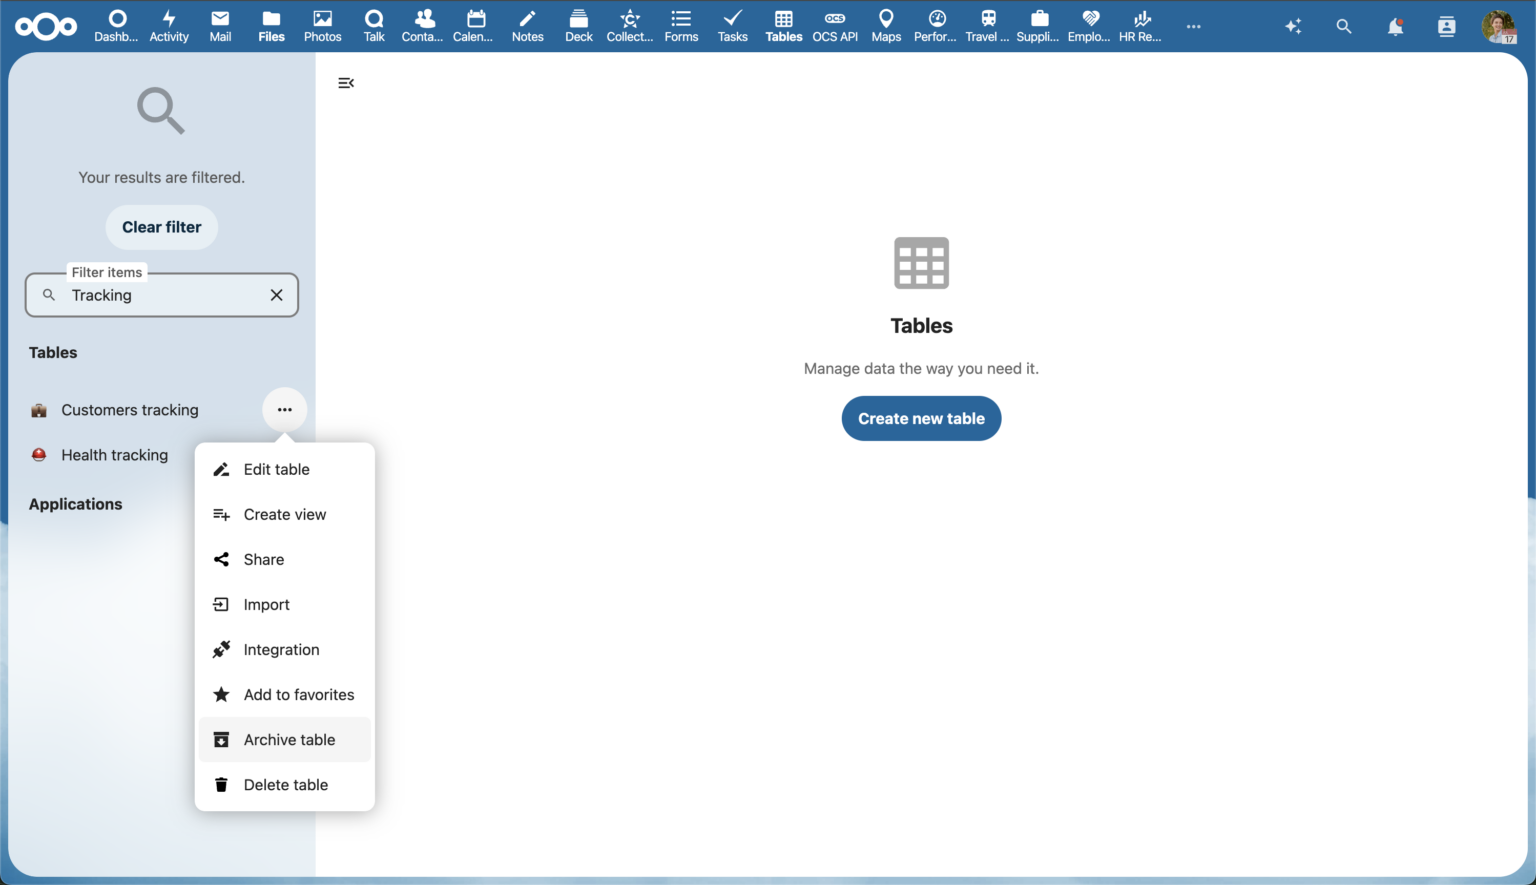1536x885 pixels.
Task: Open the Dashboard app
Action: [x=116, y=26]
